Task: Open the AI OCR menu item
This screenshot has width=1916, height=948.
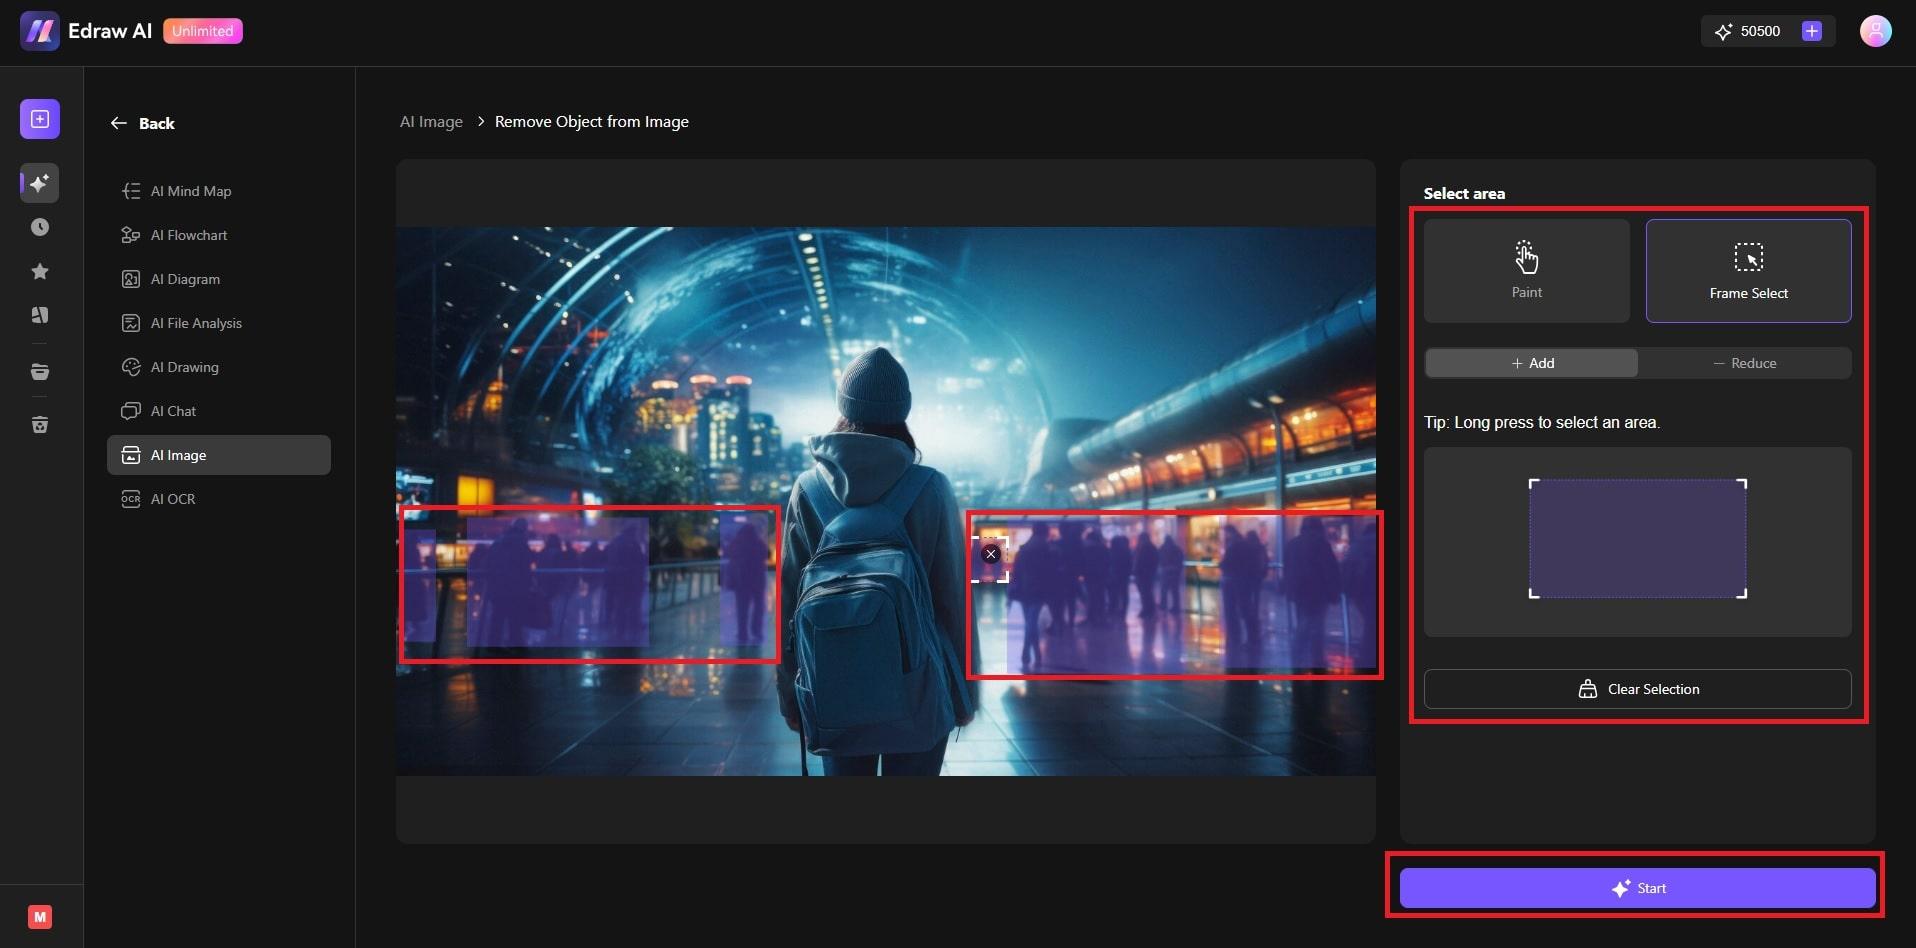Action: (x=172, y=499)
